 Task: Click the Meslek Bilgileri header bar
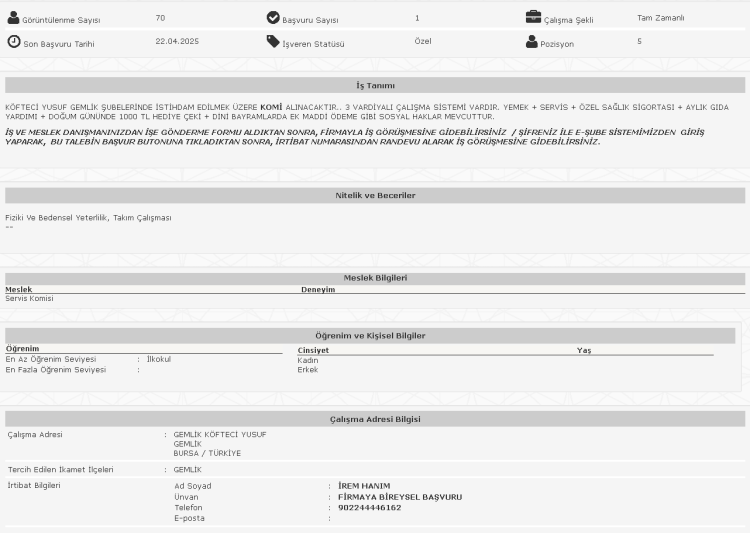click(x=375, y=278)
